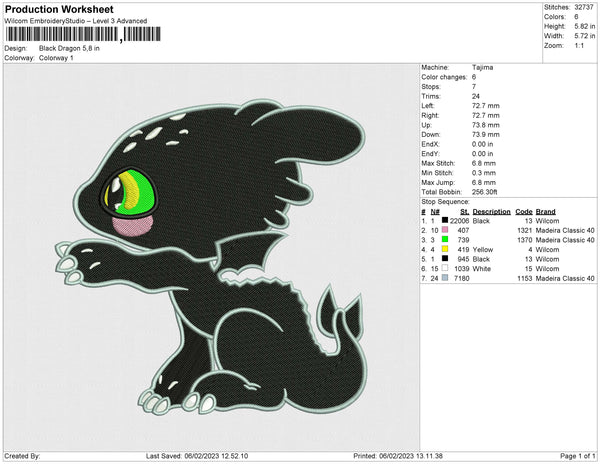Click the Created By label
The image size is (600, 464).
22,456
